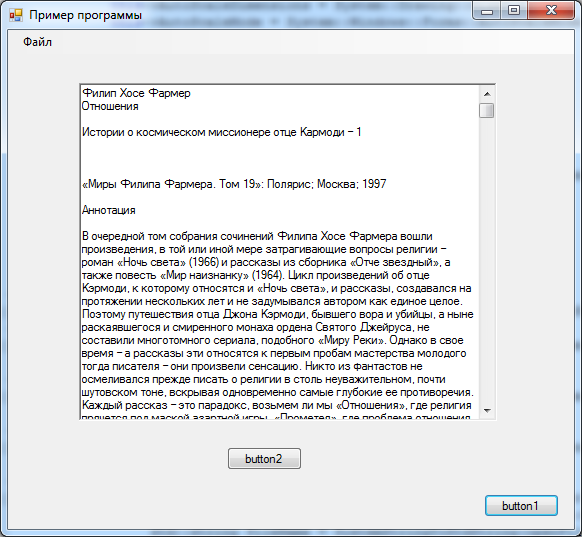Minimize the Пример программы window
Image resolution: width=582 pixels, height=537 pixels.
tap(487, 11)
